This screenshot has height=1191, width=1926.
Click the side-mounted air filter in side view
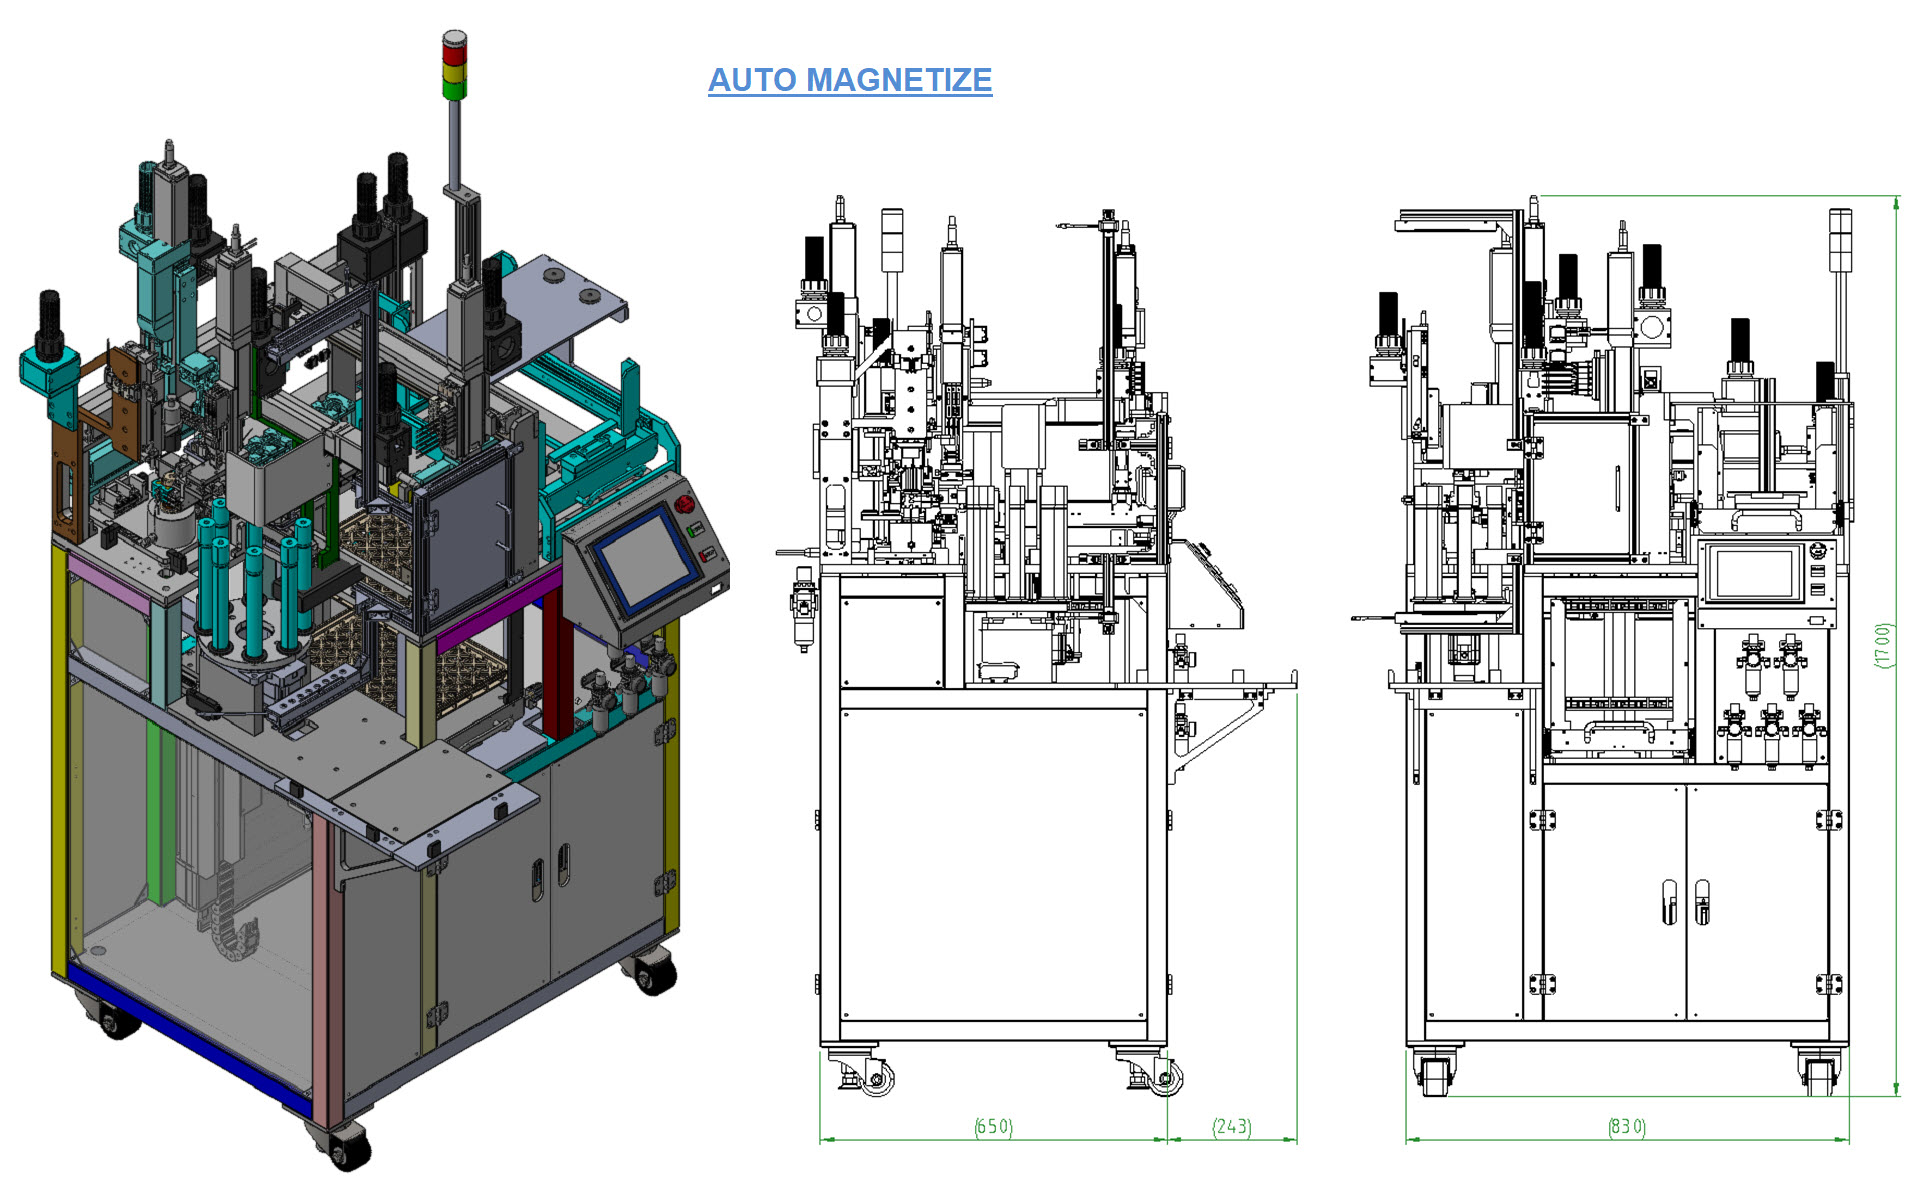pos(804,604)
